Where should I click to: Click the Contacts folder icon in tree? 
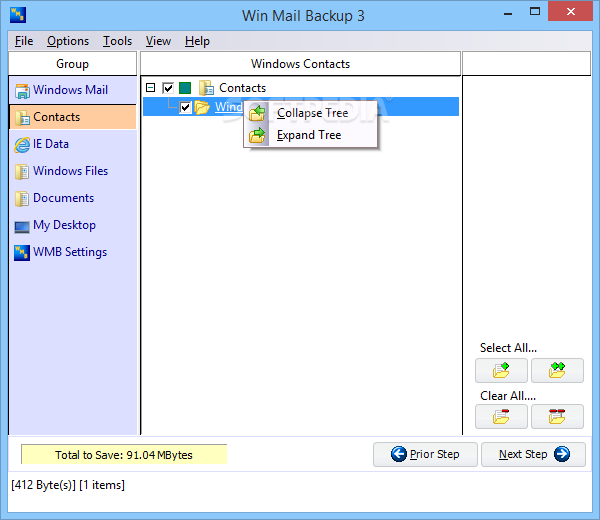[206, 88]
